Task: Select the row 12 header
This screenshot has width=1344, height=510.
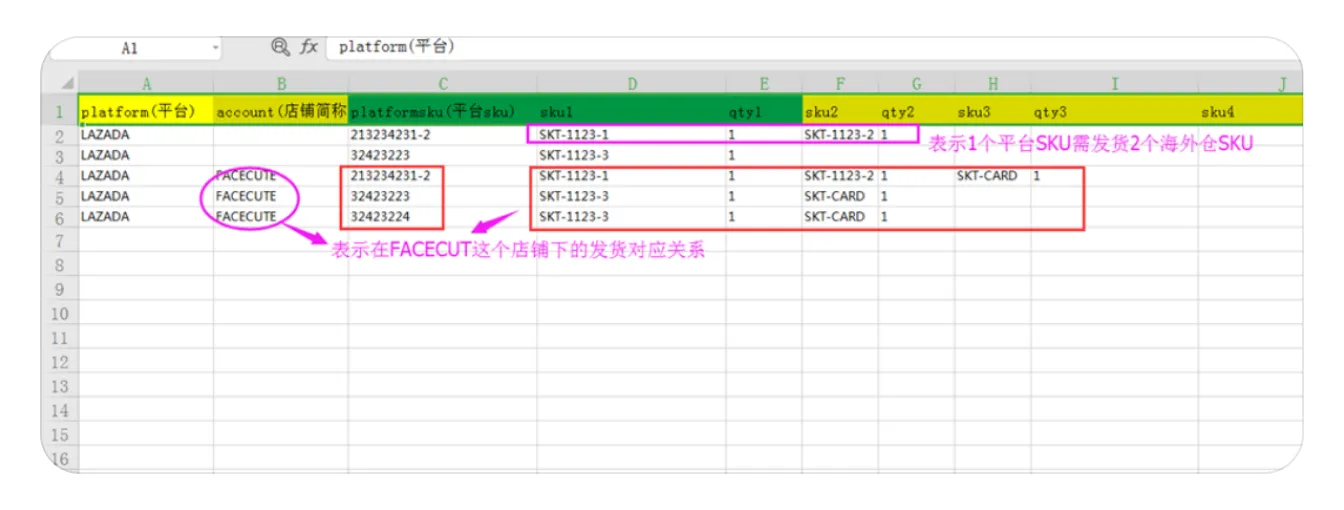Action: pos(60,362)
